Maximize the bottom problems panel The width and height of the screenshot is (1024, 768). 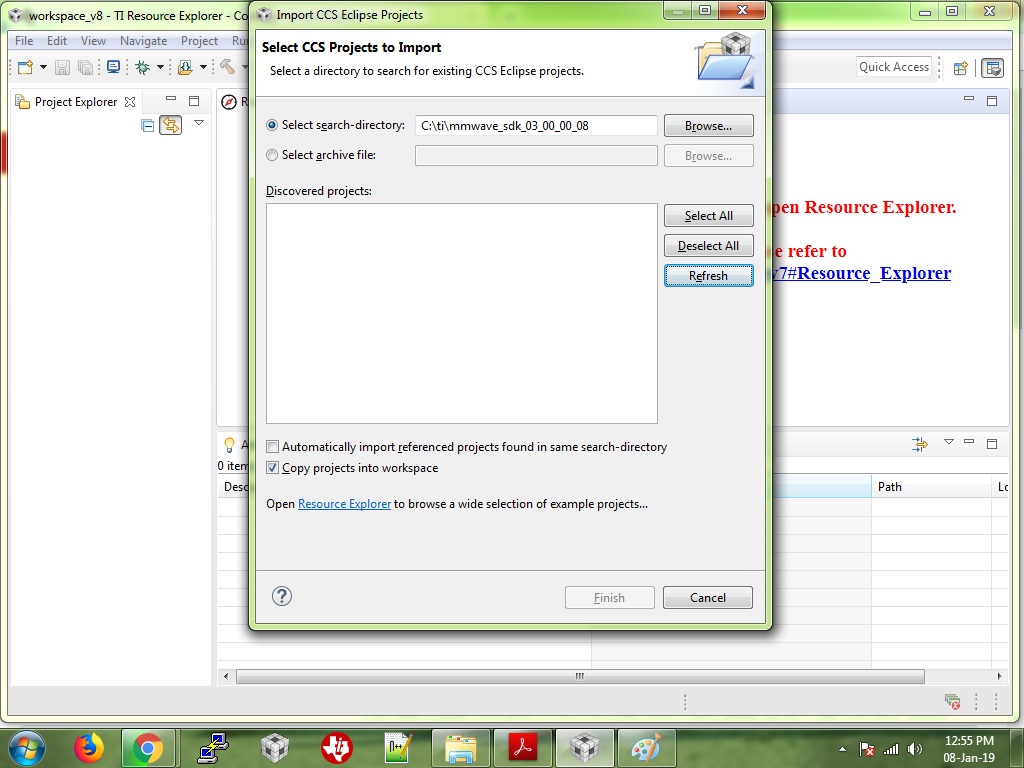[992, 443]
